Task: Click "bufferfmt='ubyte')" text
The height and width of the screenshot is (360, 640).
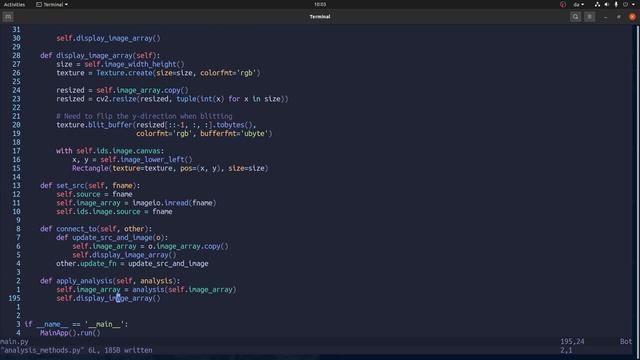Action: (x=236, y=133)
